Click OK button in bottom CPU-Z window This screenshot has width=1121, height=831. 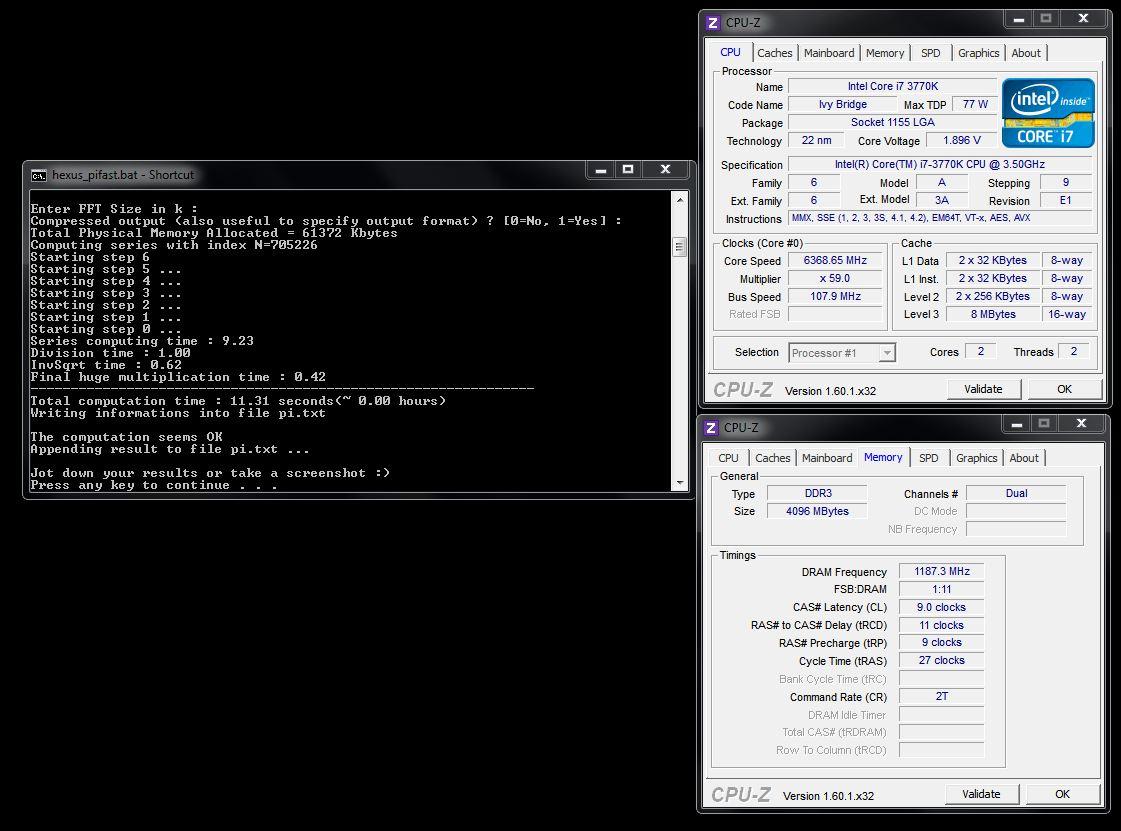click(x=1062, y=794)
